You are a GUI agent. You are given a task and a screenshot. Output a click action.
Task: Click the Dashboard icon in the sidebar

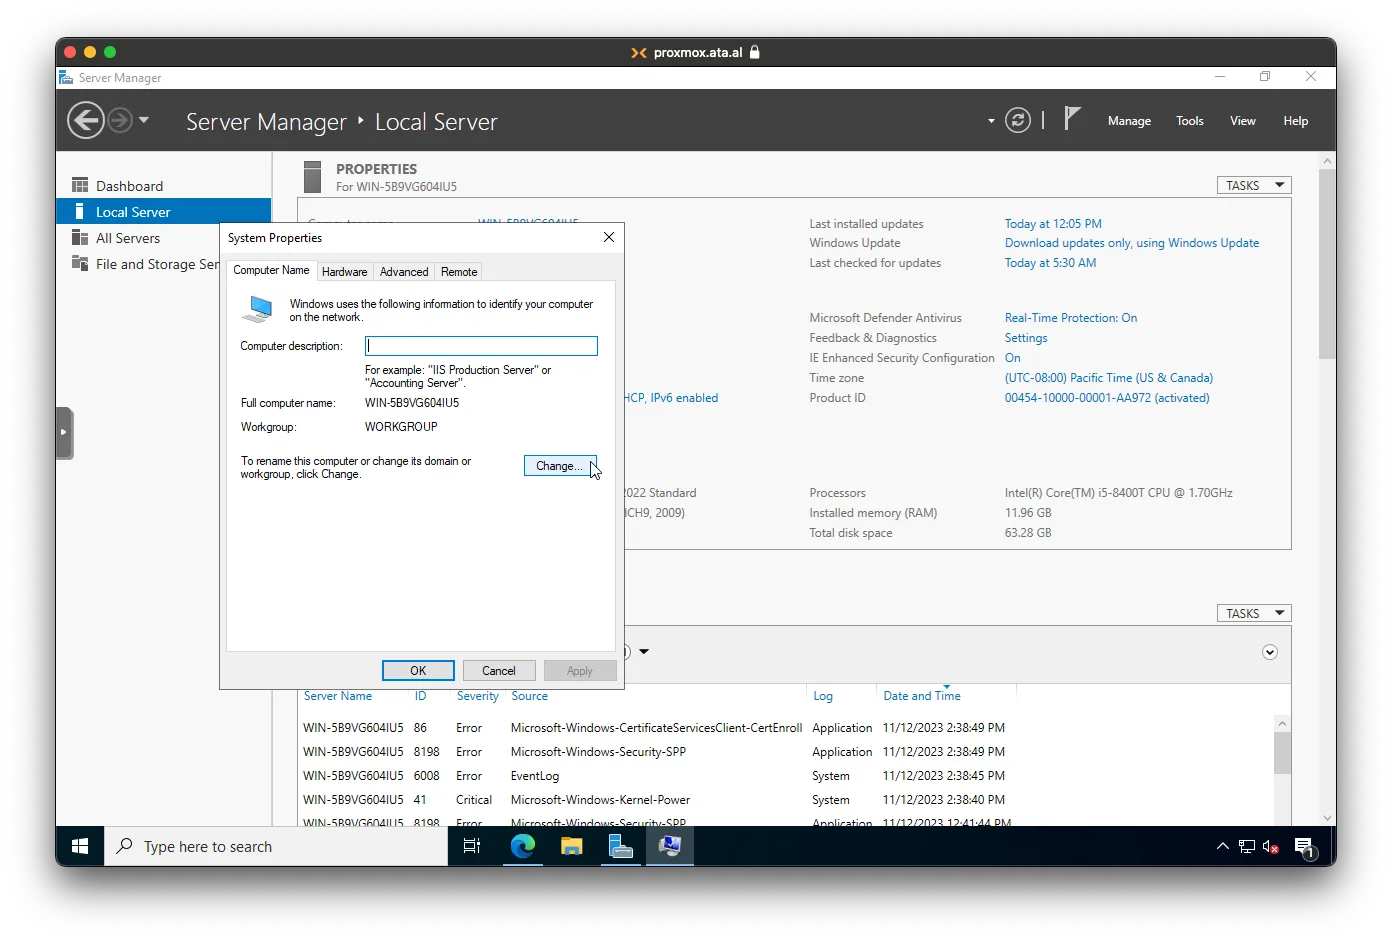80,185
